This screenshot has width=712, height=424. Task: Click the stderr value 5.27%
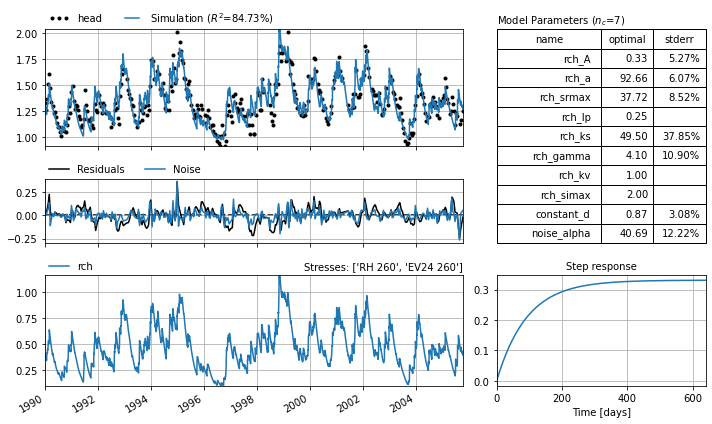point(684,59)
